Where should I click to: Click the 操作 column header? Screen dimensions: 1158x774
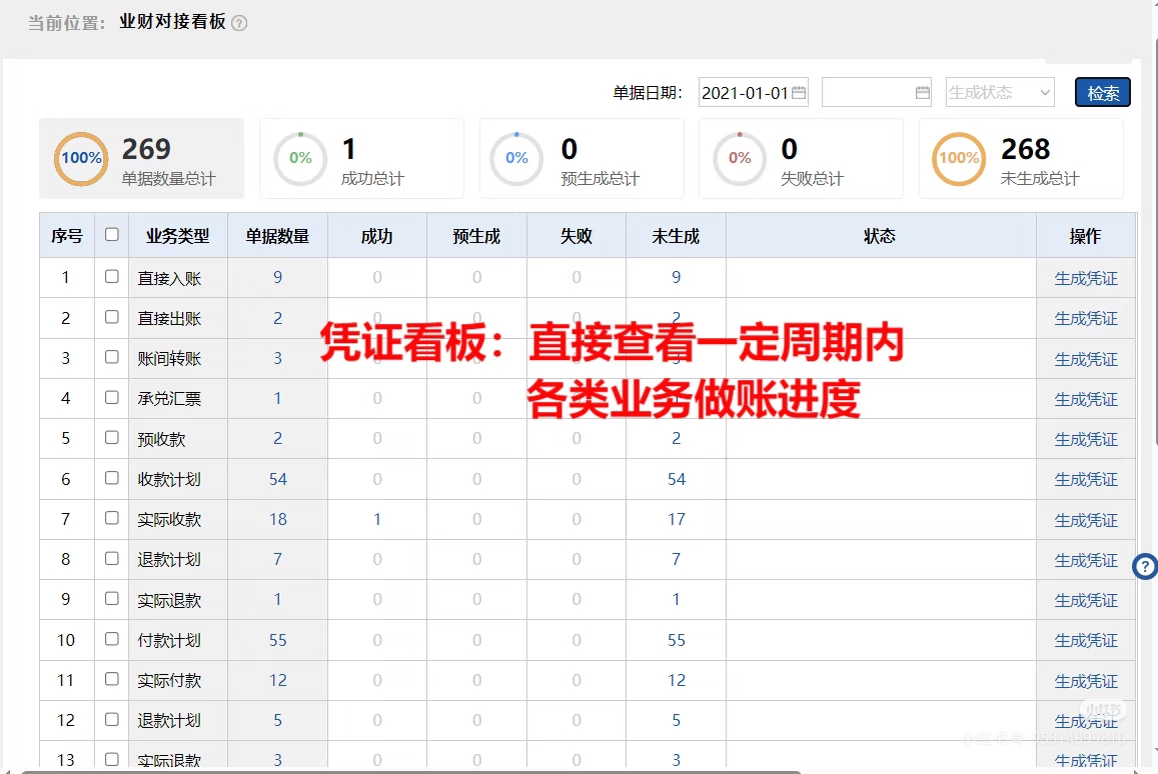(1086, 236)
